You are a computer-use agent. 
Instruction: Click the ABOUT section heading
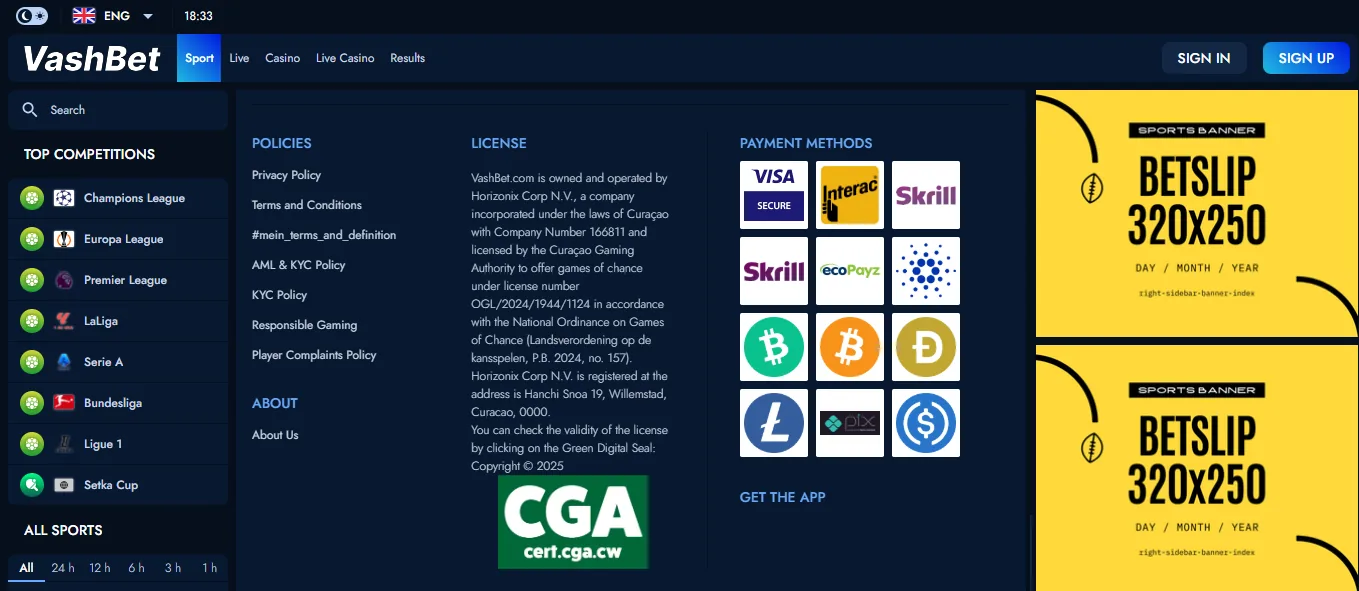pos(275,403)
